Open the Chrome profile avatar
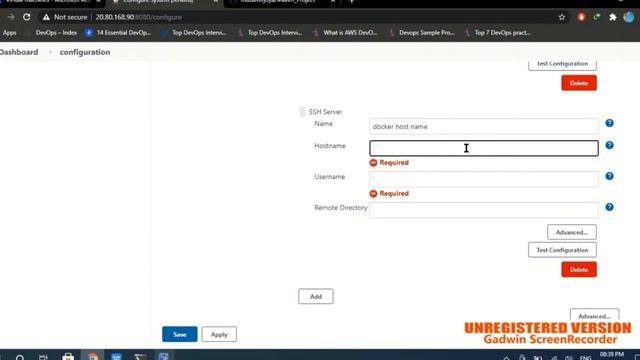This screenshot has height=360, width=640. 629,17
